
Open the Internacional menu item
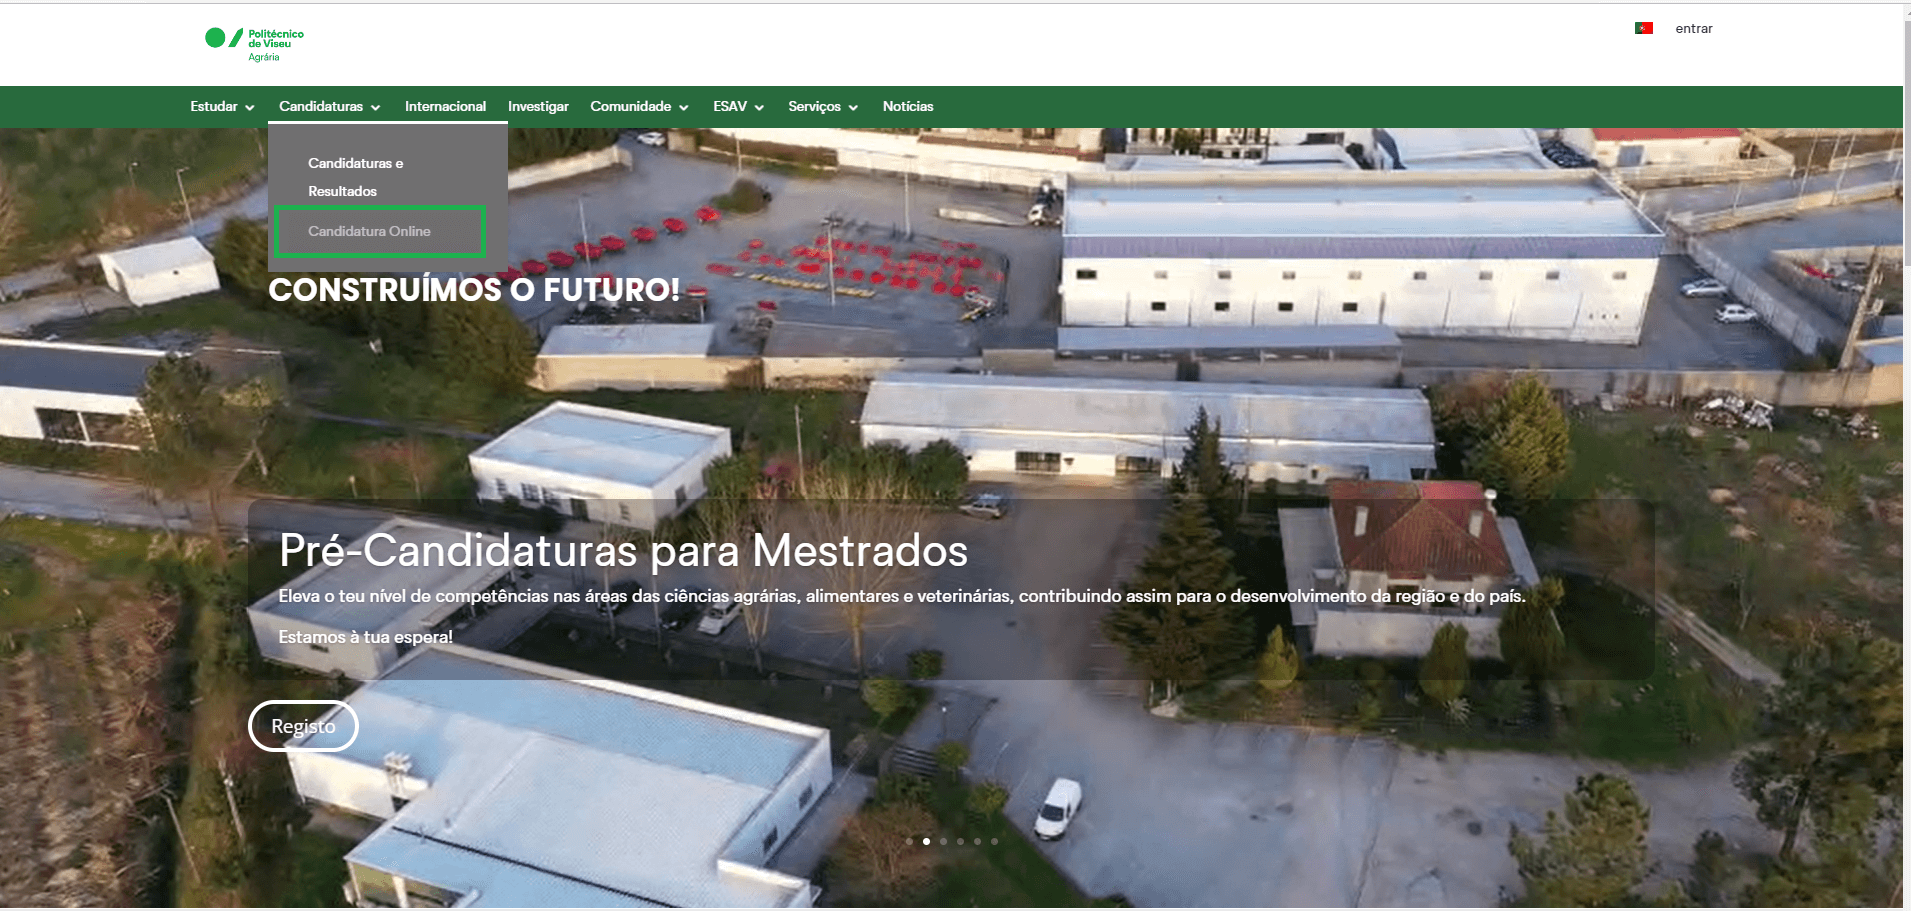pos(445,106)
